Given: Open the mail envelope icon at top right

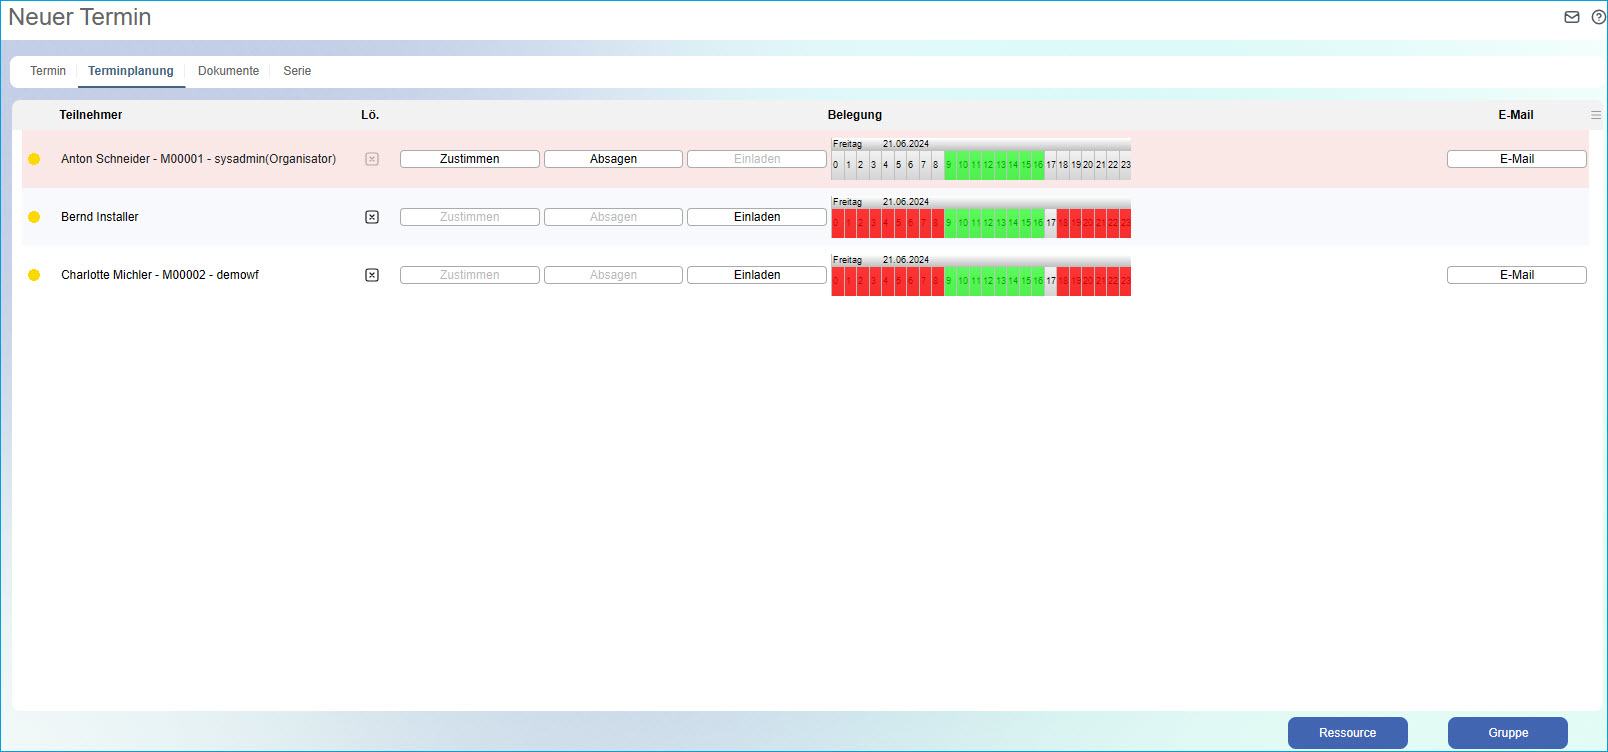Looking at the screenshot, I should click(x=1572, y=17).
